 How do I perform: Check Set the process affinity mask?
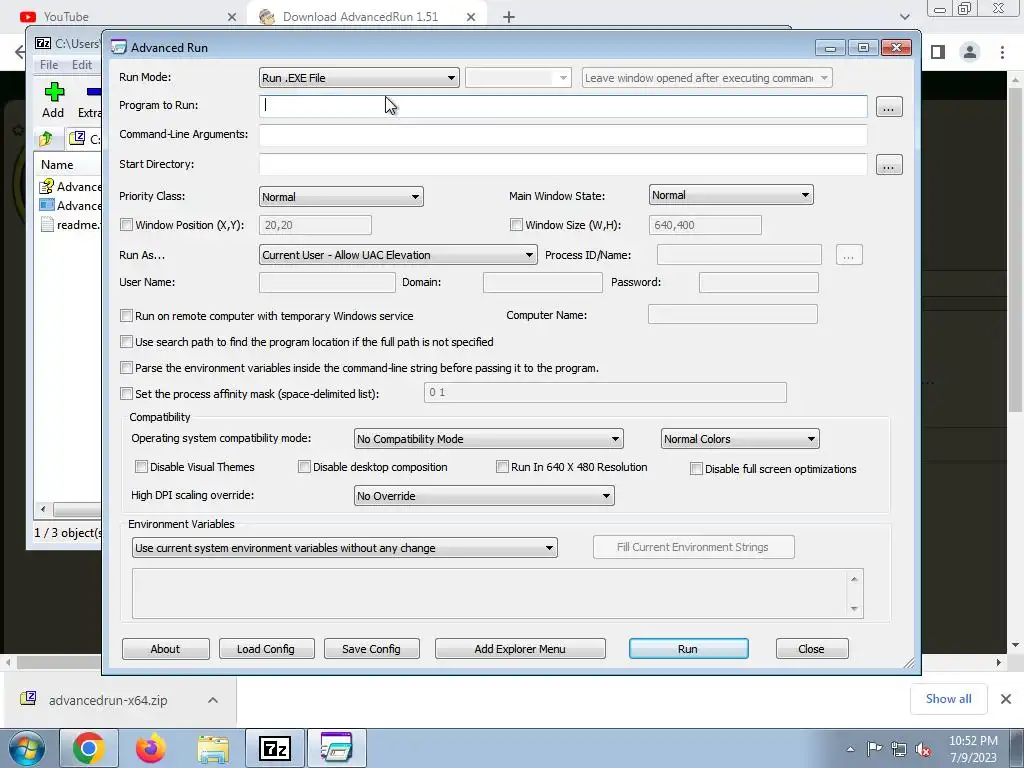(126, 394)
